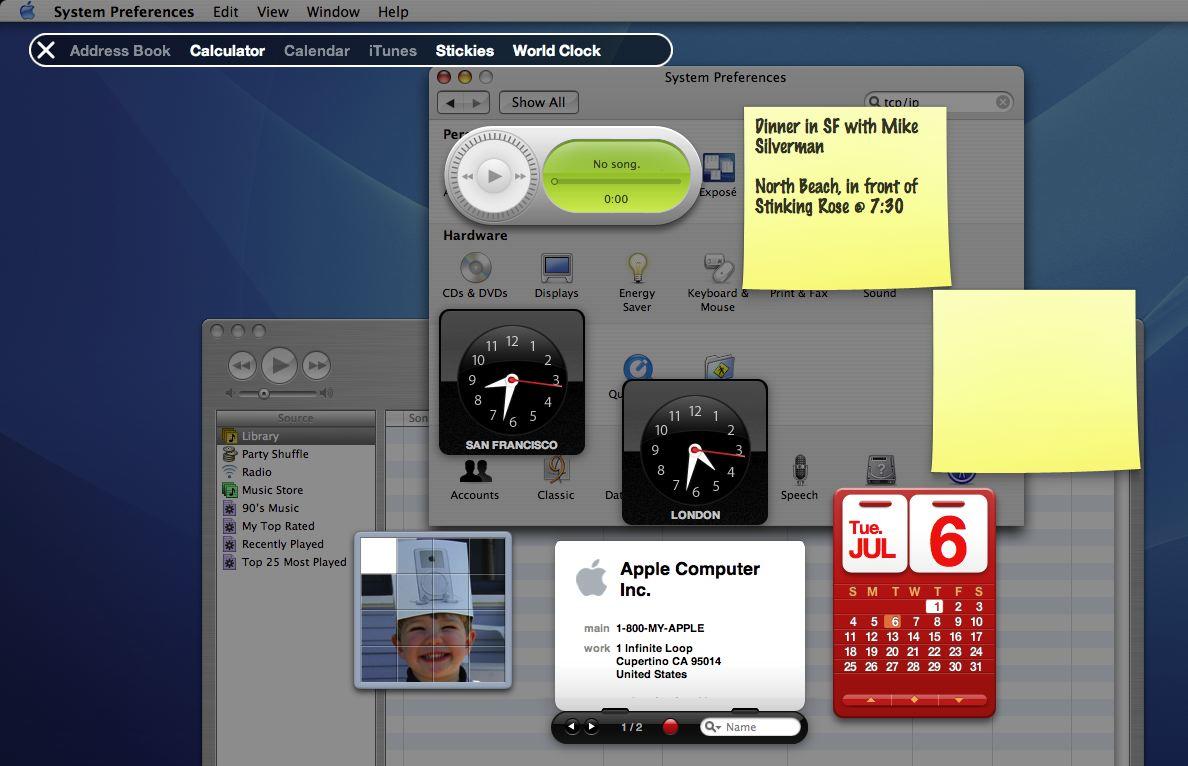The height and width of the screenshot is (766, 1188).
Task: Open the Displays preference pane
Action: 556,276
